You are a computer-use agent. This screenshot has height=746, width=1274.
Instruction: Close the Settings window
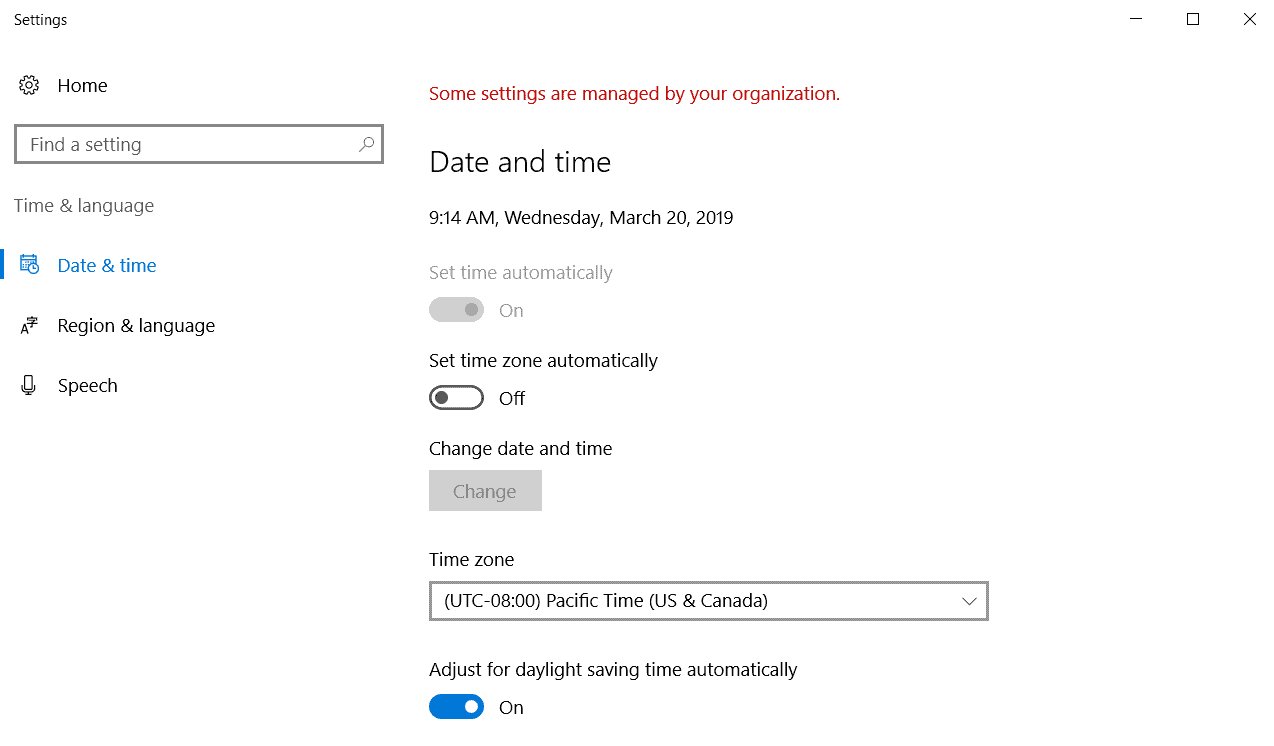1249,19
